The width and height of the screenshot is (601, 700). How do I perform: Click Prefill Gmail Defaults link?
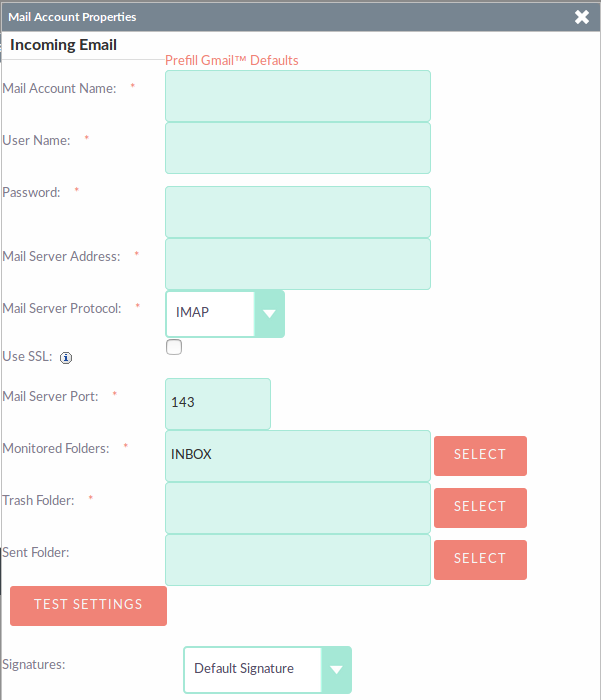(232, 60)
